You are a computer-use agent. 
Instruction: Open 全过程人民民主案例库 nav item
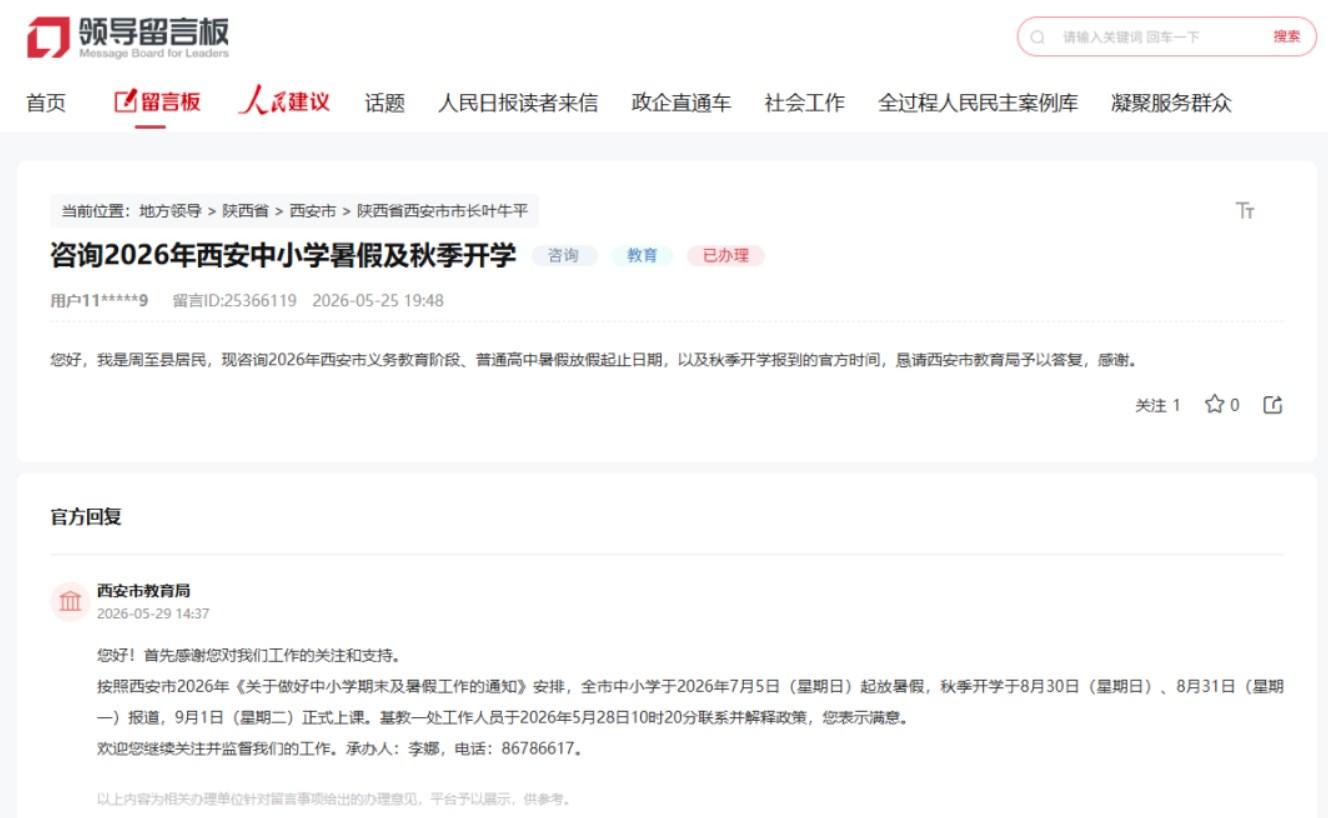[978, 103]
